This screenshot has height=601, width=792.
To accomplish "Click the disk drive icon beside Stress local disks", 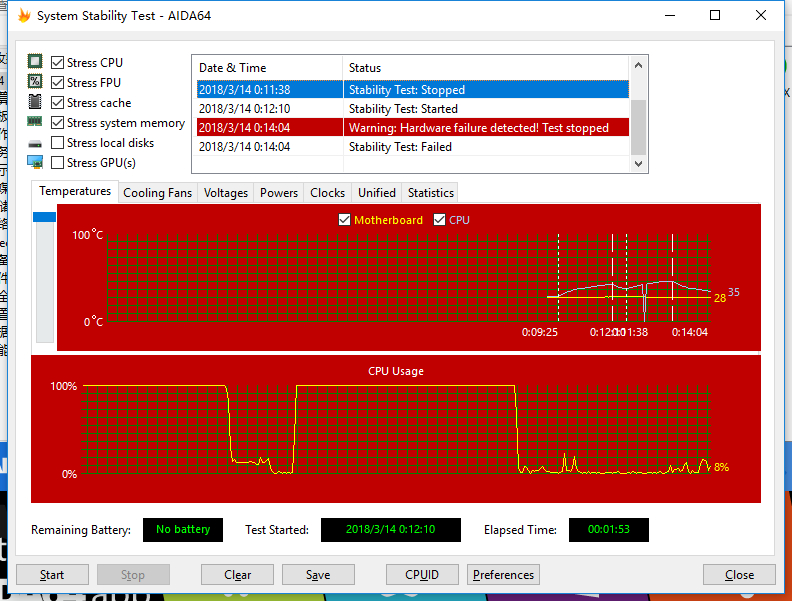I will click(x=35, y=144).
